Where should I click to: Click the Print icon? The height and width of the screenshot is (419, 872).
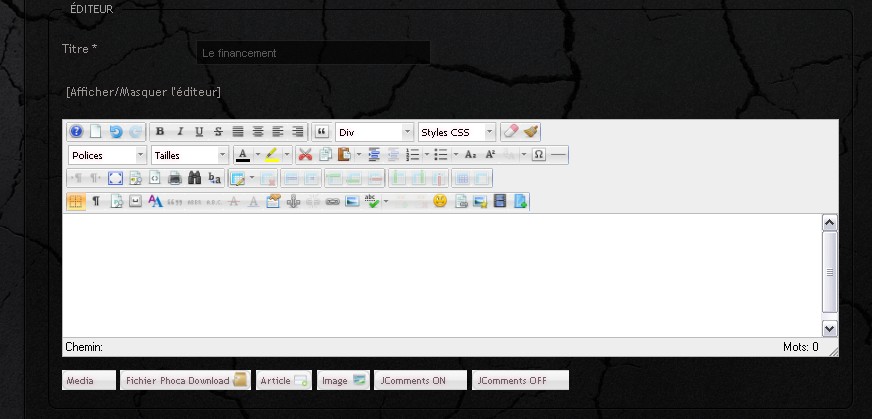pyautogui.click(x=174, y=178)
